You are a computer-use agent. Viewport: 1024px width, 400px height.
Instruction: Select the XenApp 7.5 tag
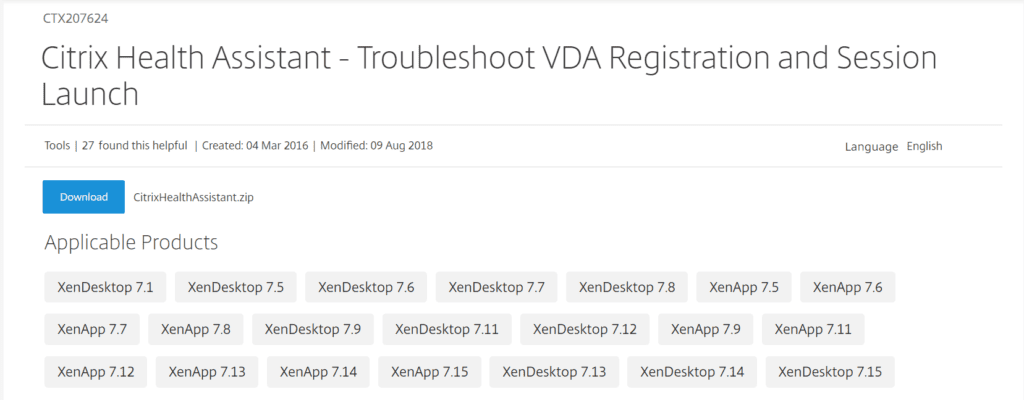[x=743, y=287]
